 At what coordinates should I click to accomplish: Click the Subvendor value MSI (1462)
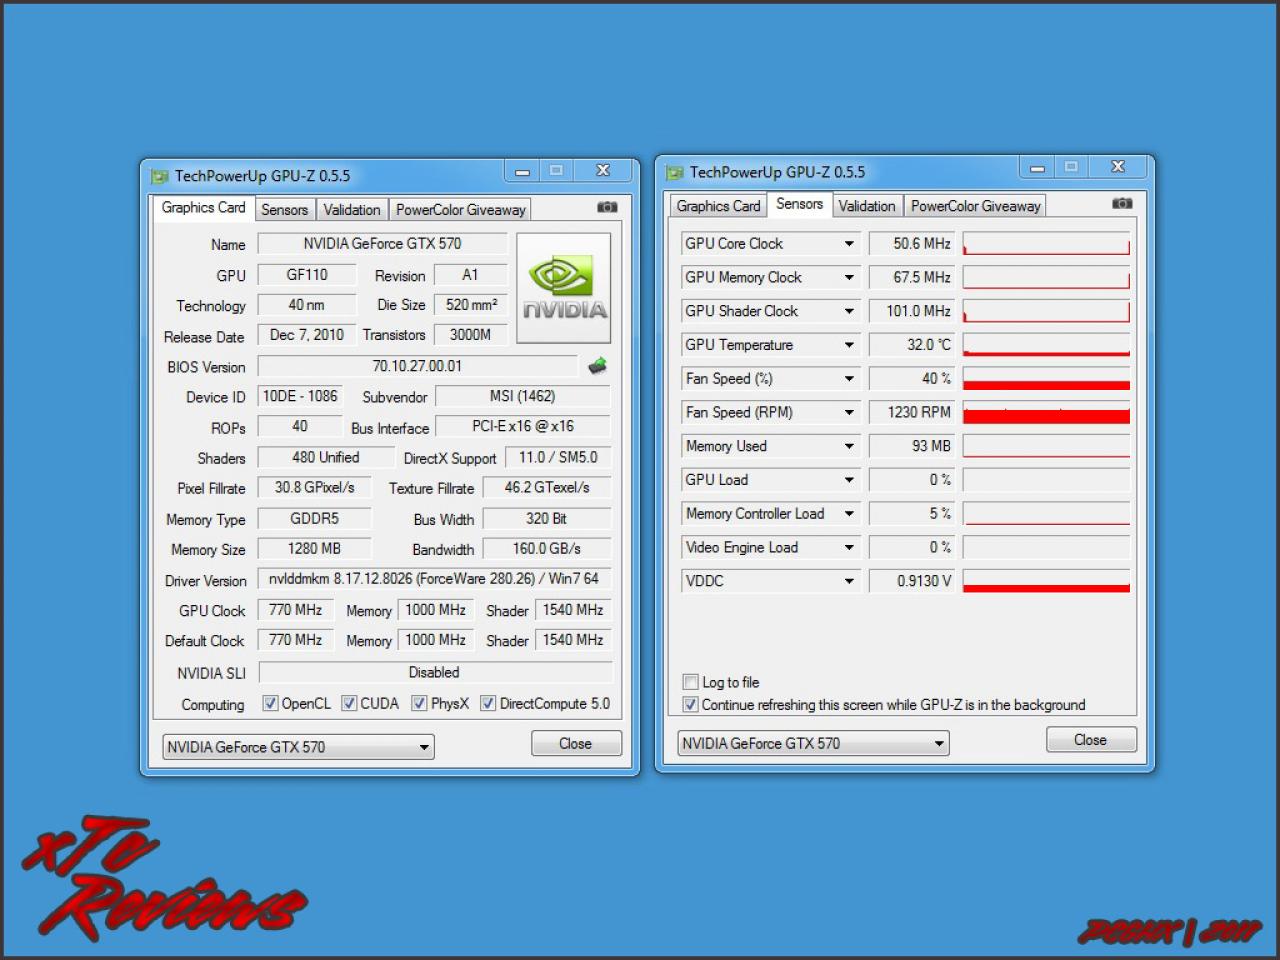pyautogui.click(x=523, y=397)
